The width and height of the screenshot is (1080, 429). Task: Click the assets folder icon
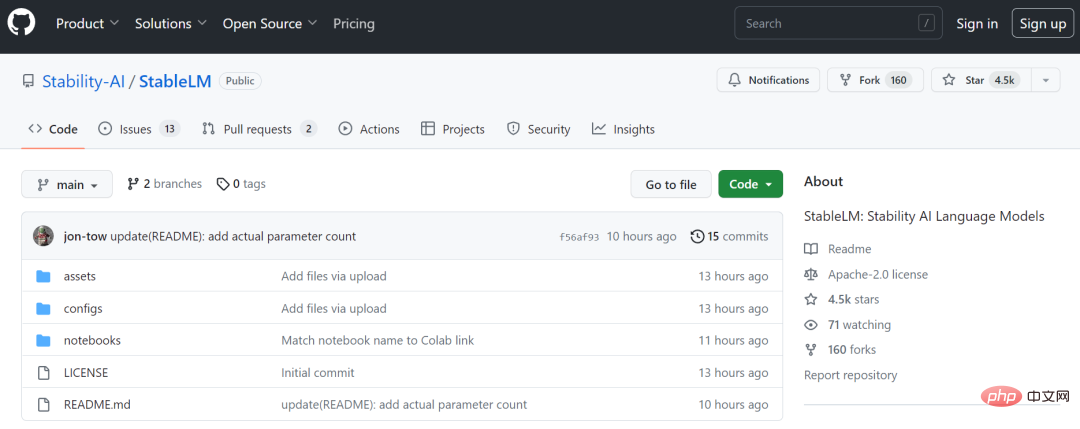coord(43,276)
